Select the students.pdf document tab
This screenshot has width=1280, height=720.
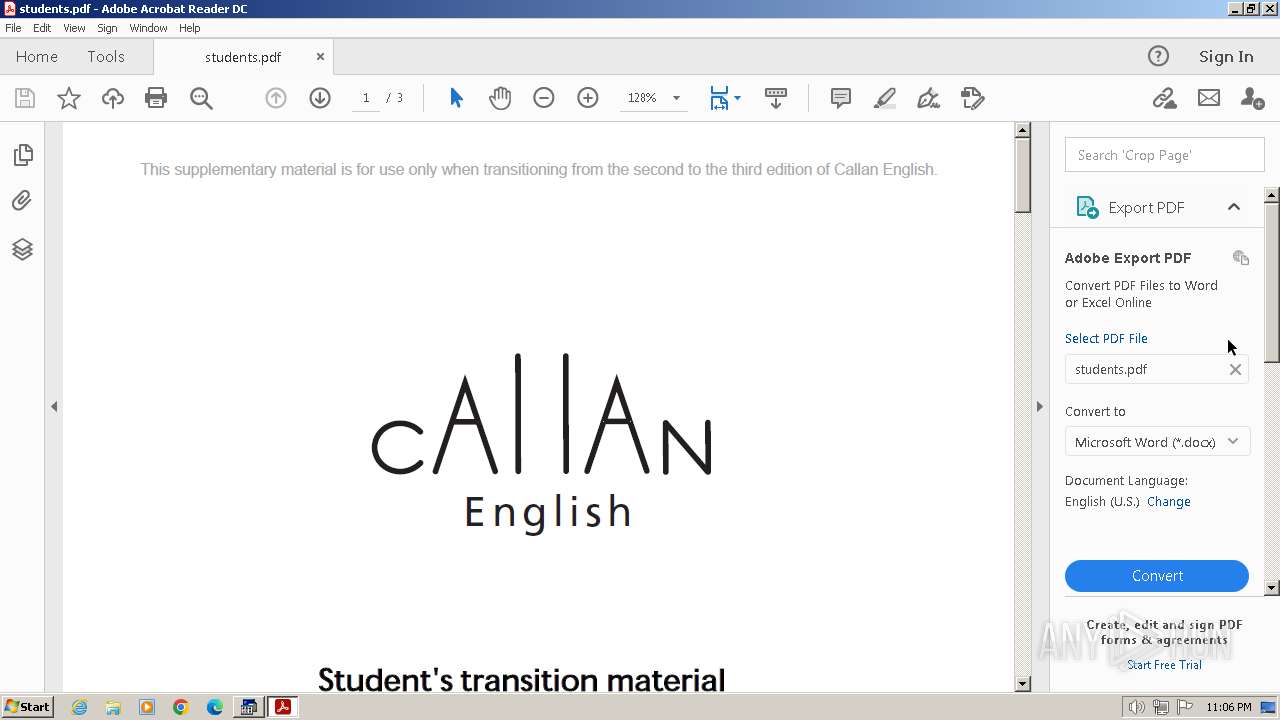[x=243, y=57]
